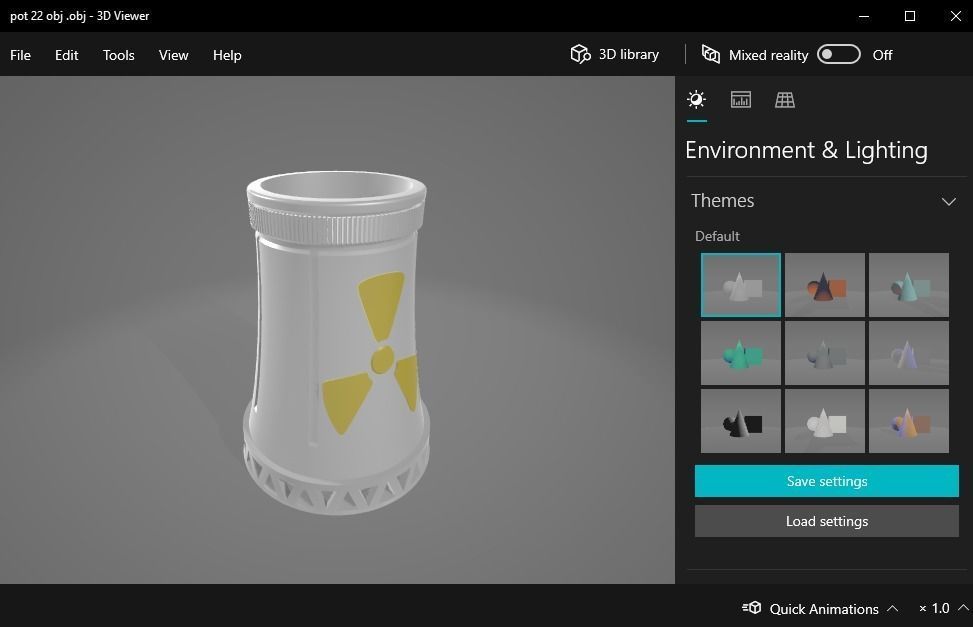Collapse the Themes section chevron
Screen dimensions: 973x627
[x=948, y=201]
